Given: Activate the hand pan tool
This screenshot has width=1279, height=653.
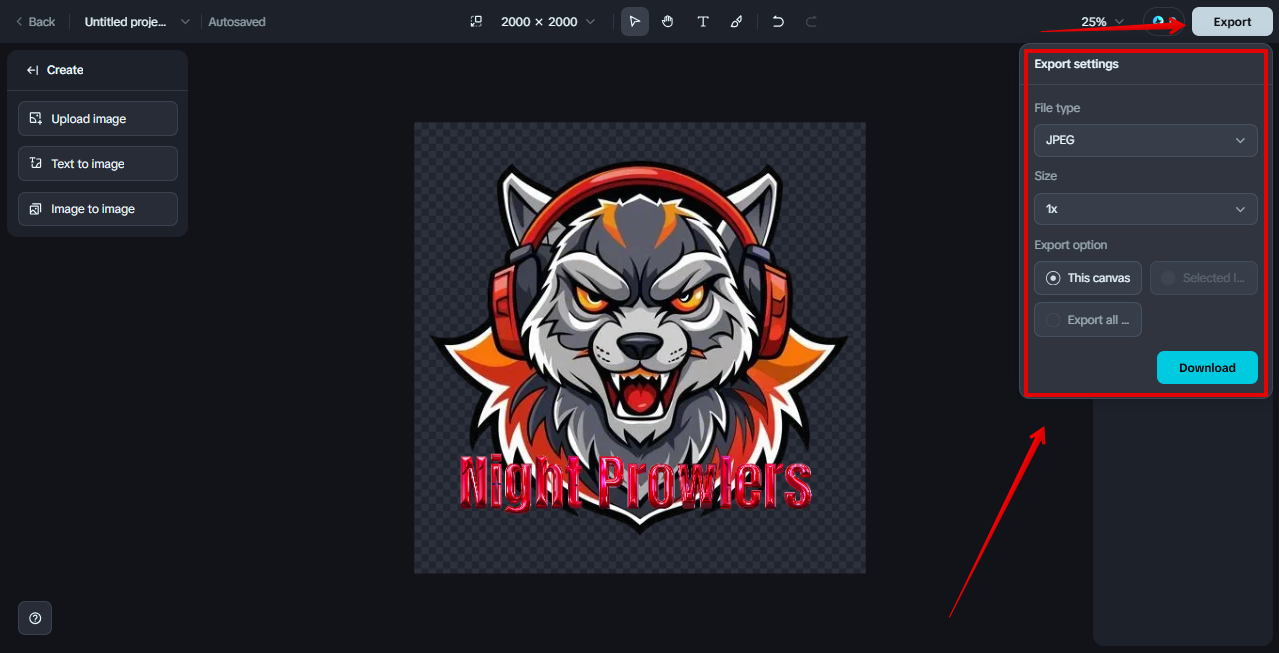Looking at the screenshot, I should (x=668, y=21).
